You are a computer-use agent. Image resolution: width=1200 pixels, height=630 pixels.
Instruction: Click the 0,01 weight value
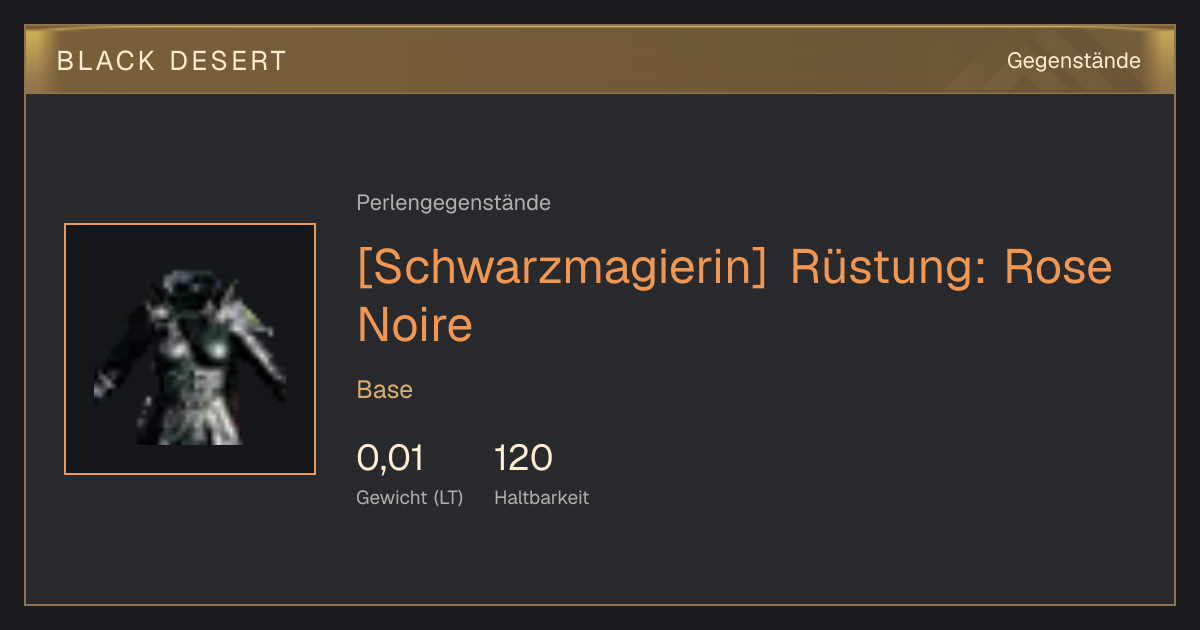[x=390, y=458]
